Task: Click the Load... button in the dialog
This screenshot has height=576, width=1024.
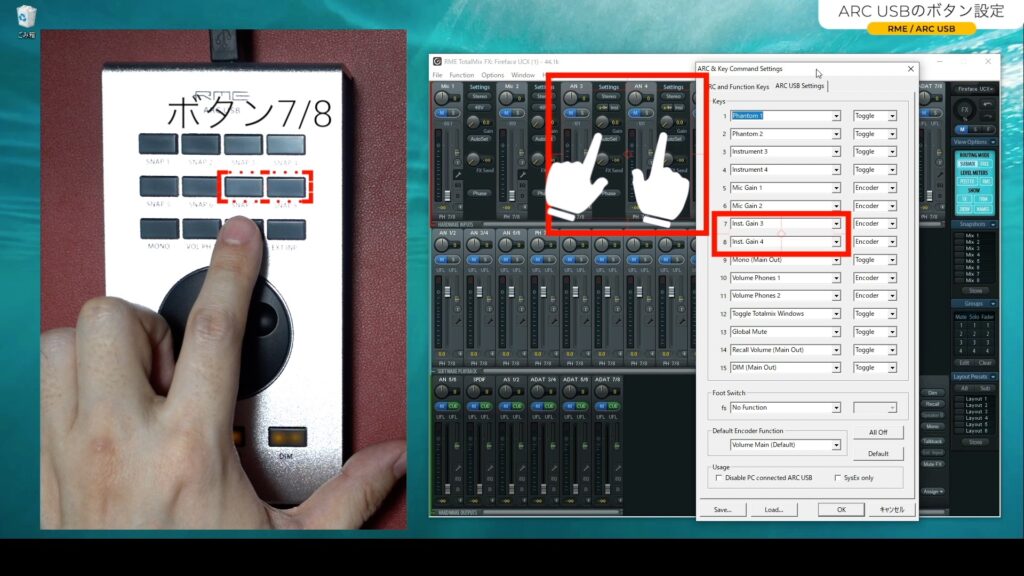Action: coord(774,509)
